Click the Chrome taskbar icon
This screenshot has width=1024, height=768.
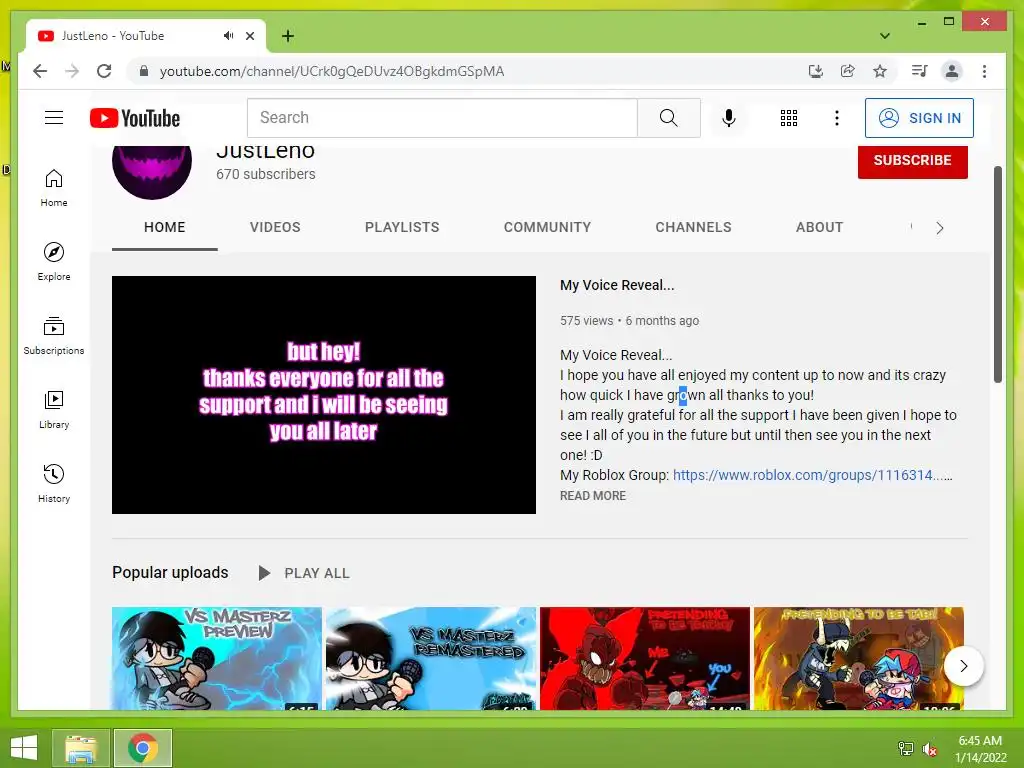(x=143, y=748)
